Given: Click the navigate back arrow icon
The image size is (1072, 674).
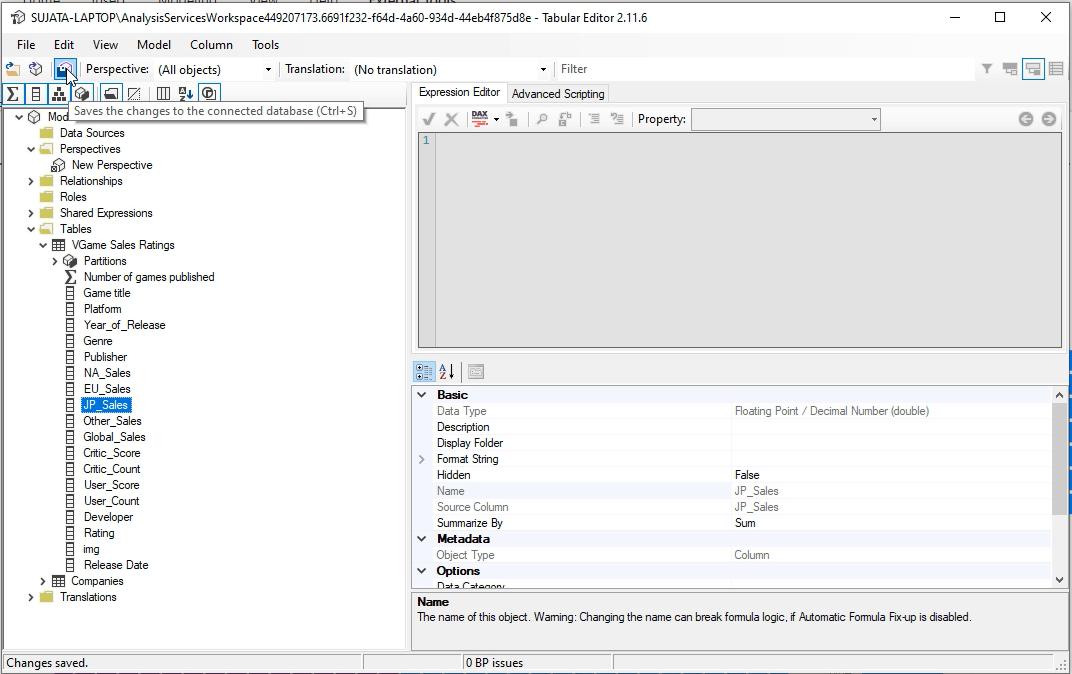Looking at the screenshot, I should pyautogui.click(x=1026, y=119).
